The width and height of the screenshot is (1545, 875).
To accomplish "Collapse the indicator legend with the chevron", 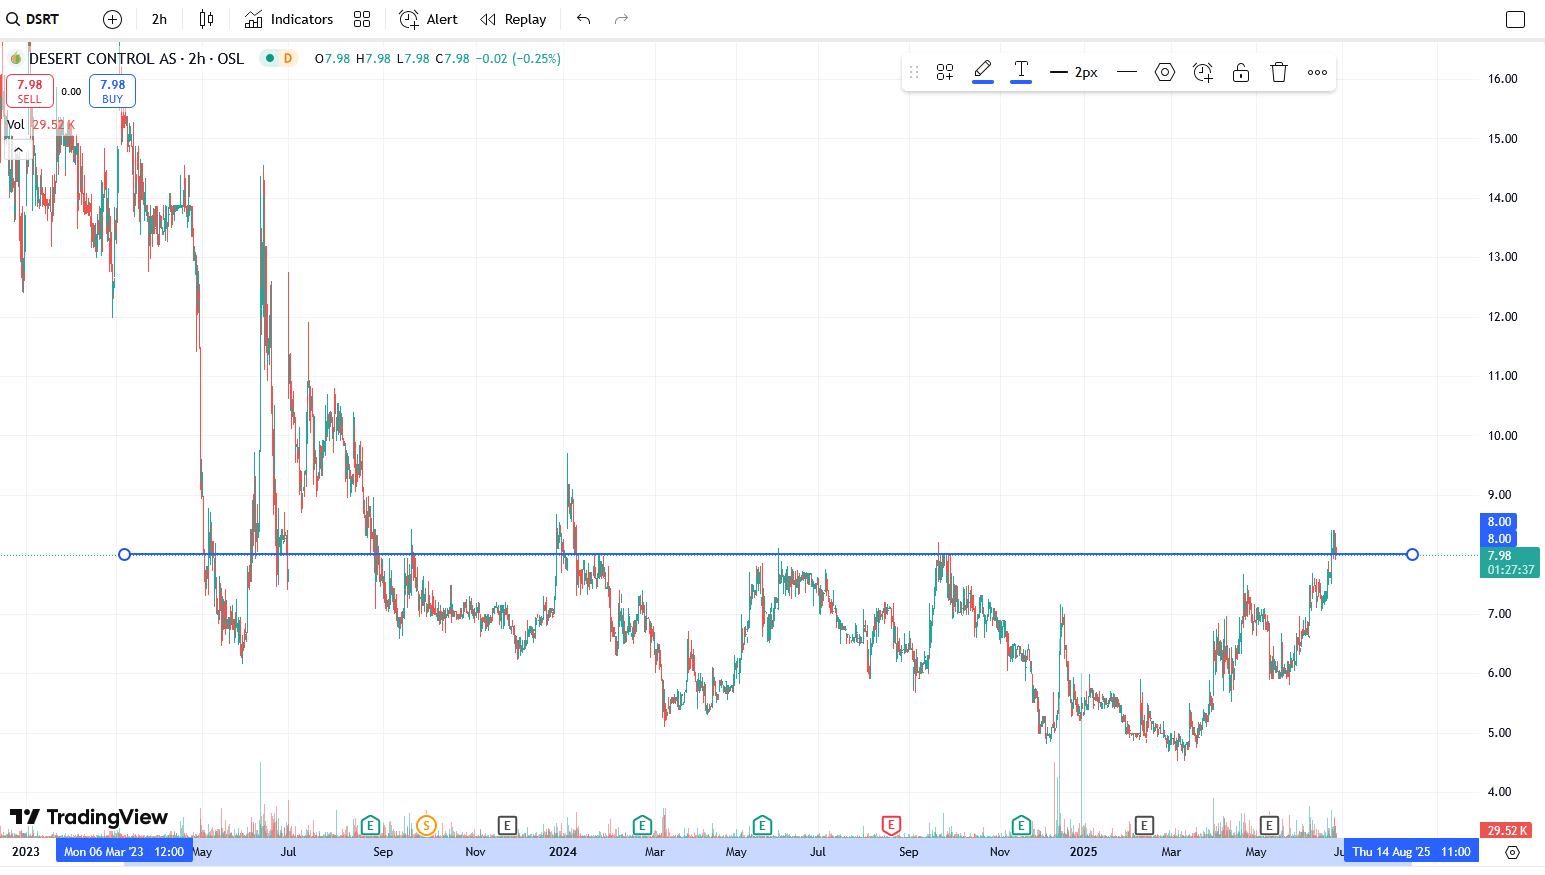I will (x=18, y=150).
